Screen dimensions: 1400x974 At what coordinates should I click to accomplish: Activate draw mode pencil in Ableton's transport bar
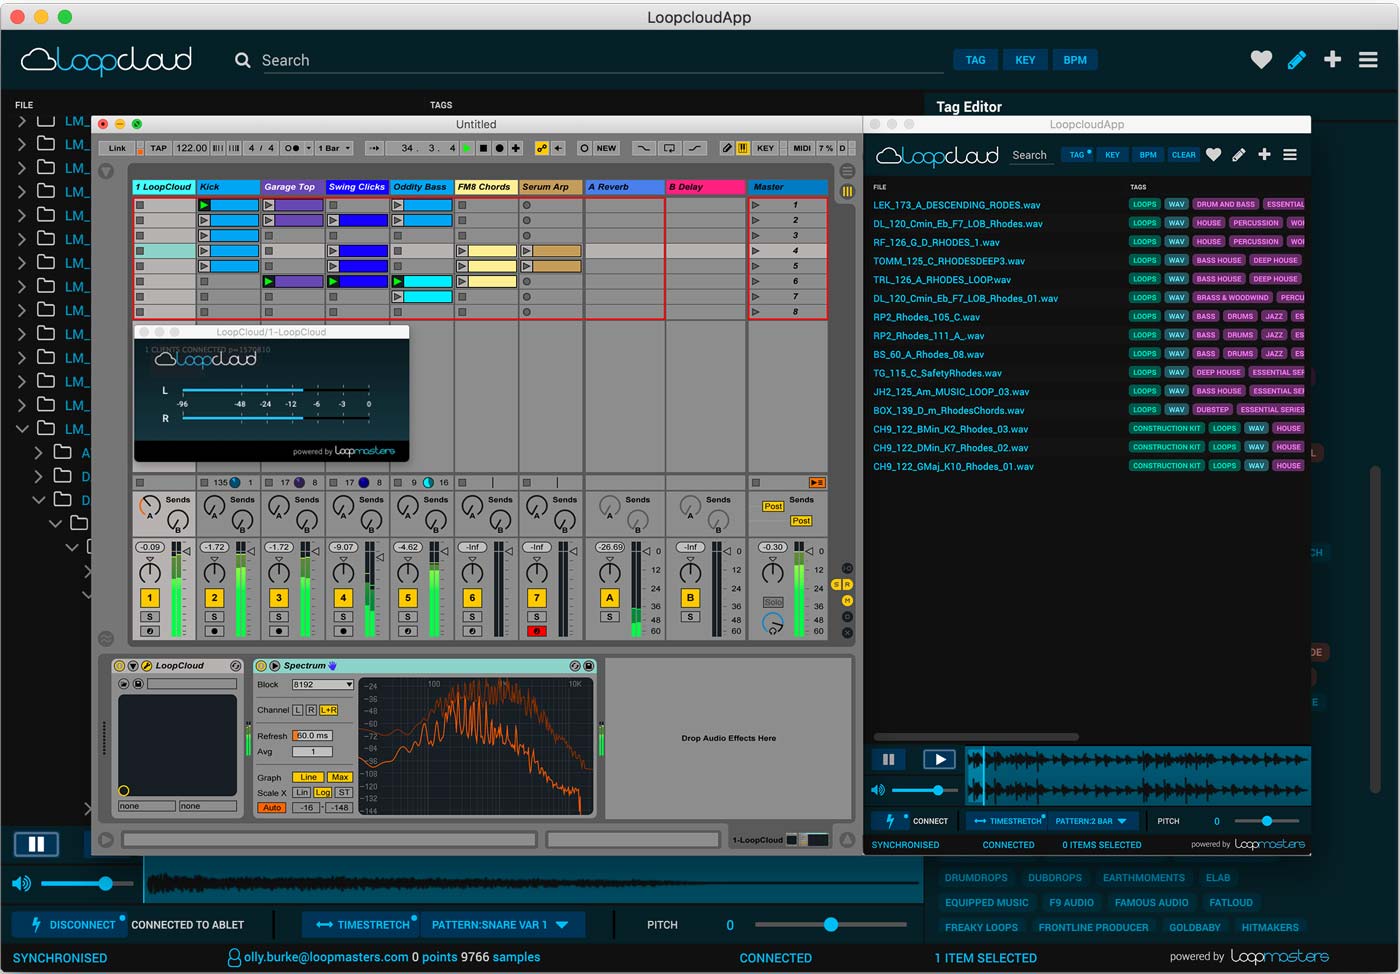coord(726,148)
